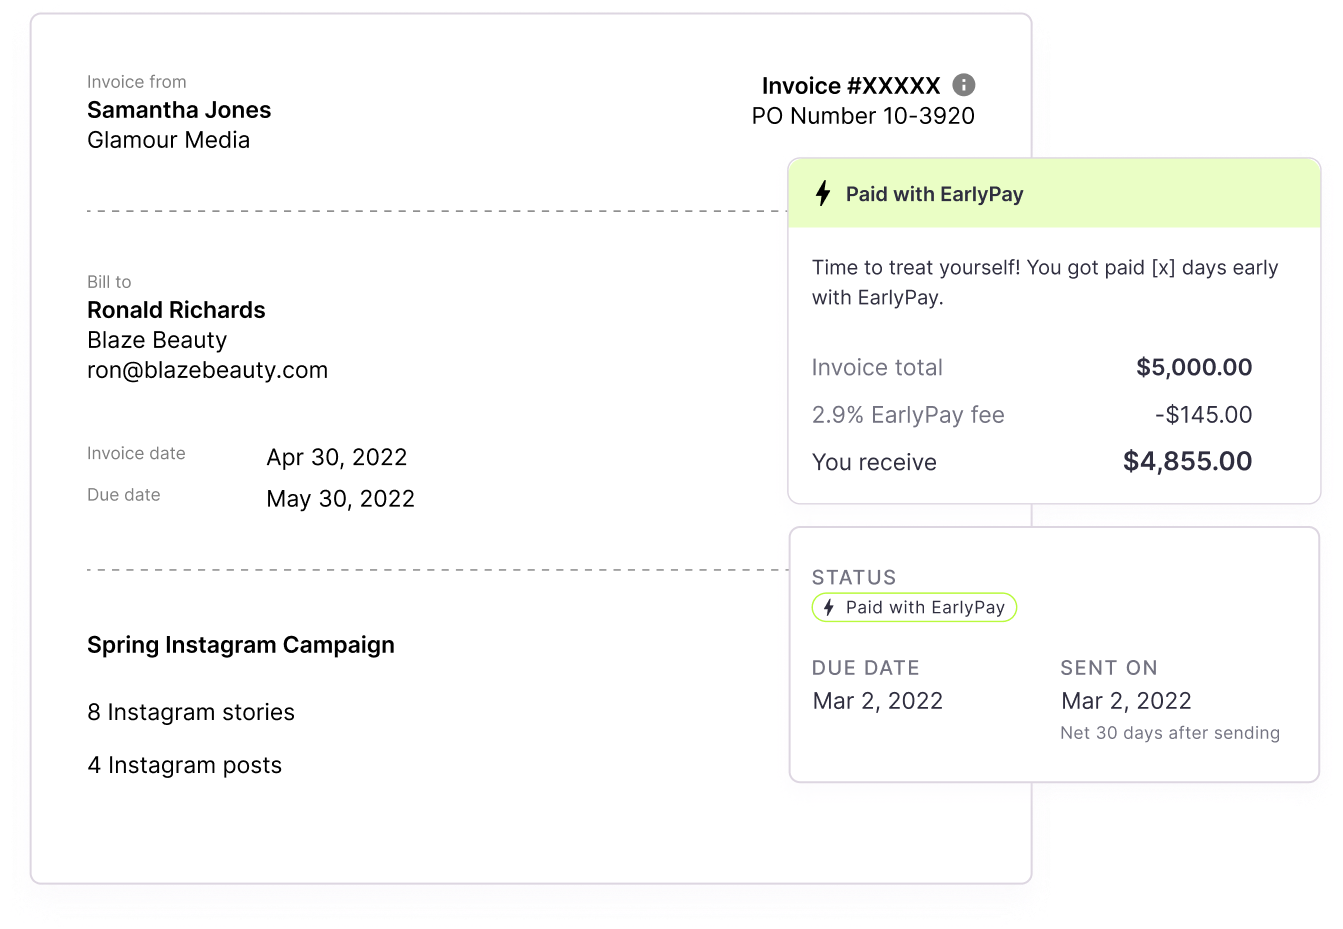Open the ron@blazebeauty.com email link

coord(207,370)
